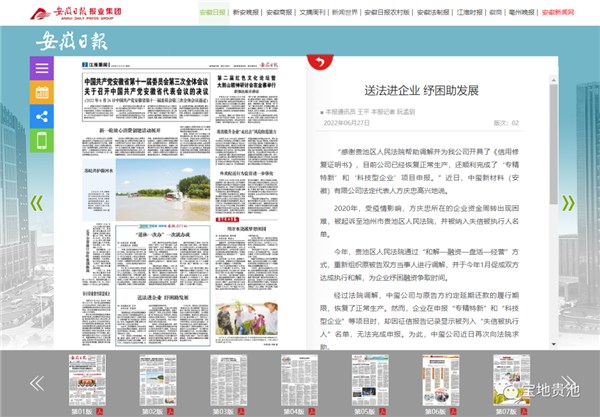
Task: Open the orange calendar date picker
Action: [42, 92]
